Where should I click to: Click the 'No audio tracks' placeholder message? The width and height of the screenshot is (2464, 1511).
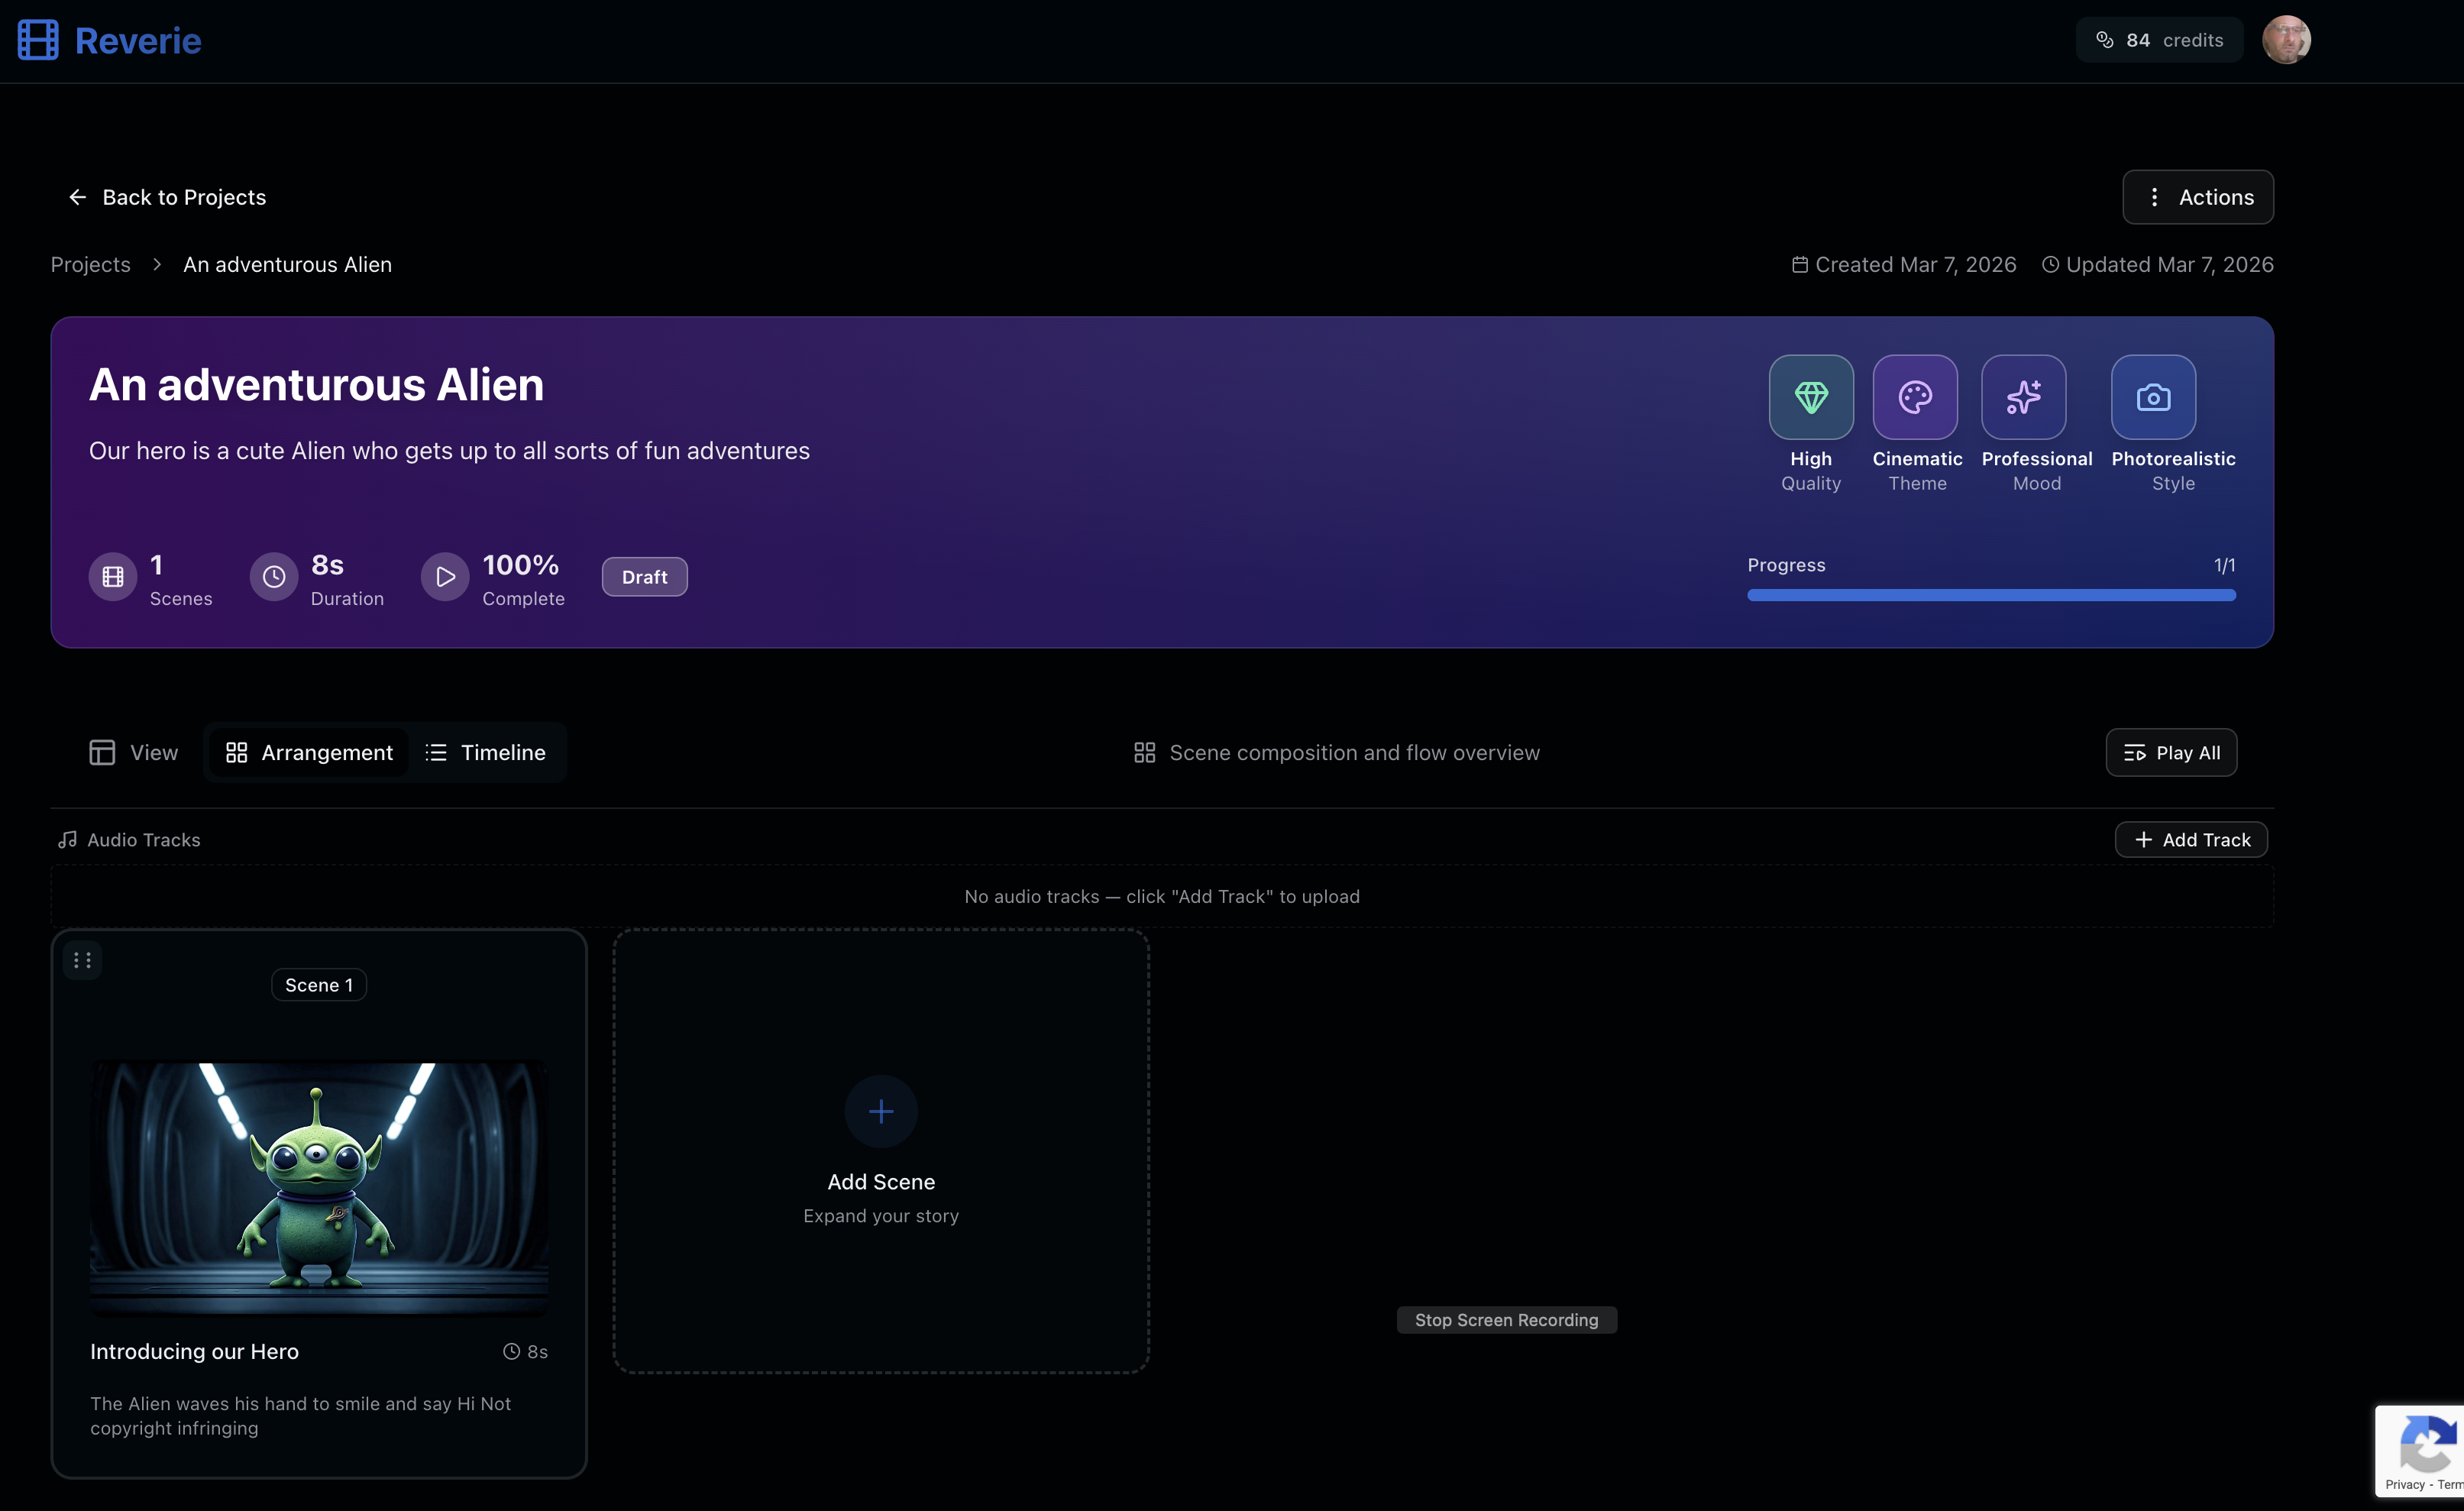[1161, 896]
